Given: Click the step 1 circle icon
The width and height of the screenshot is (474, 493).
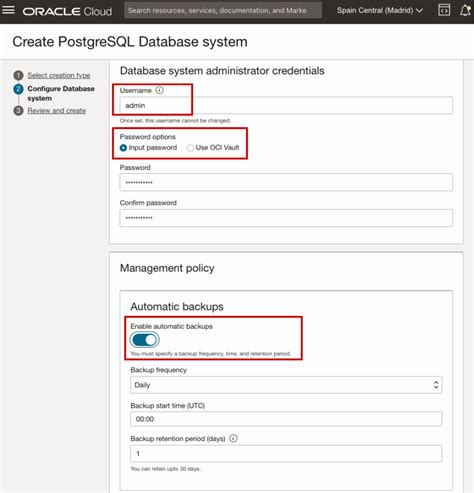Looking at the screenshot, I should 18,75.
